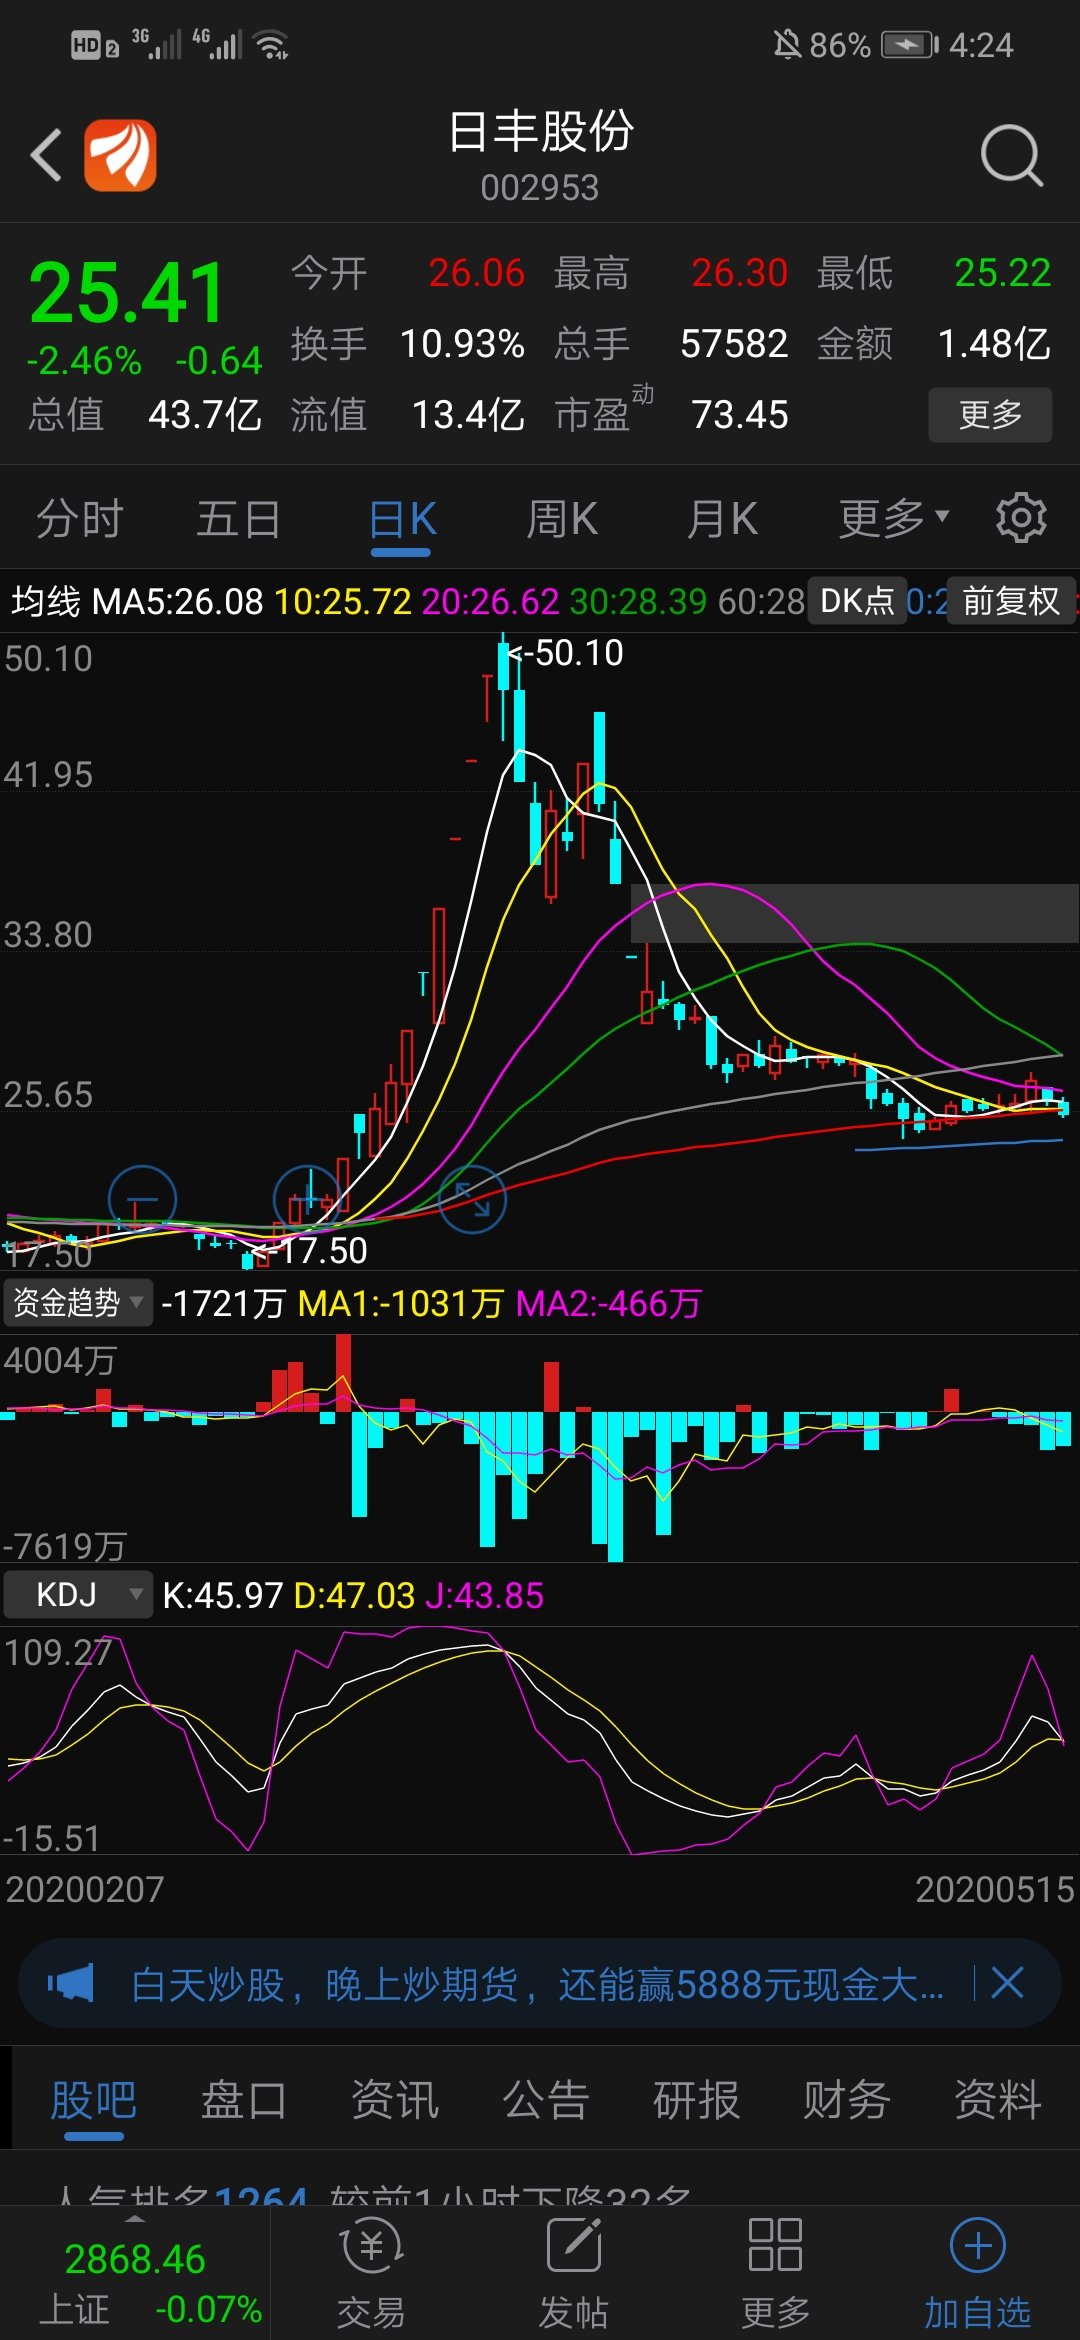Tap the gray shaded zone on K-line chart
The height and width of the screenshot is (2340, 1080).
tap(854, 913)
